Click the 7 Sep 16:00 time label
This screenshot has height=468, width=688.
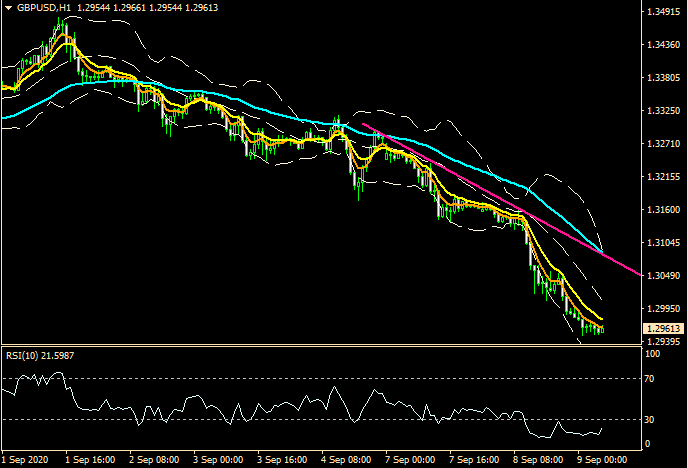[473, 459]
